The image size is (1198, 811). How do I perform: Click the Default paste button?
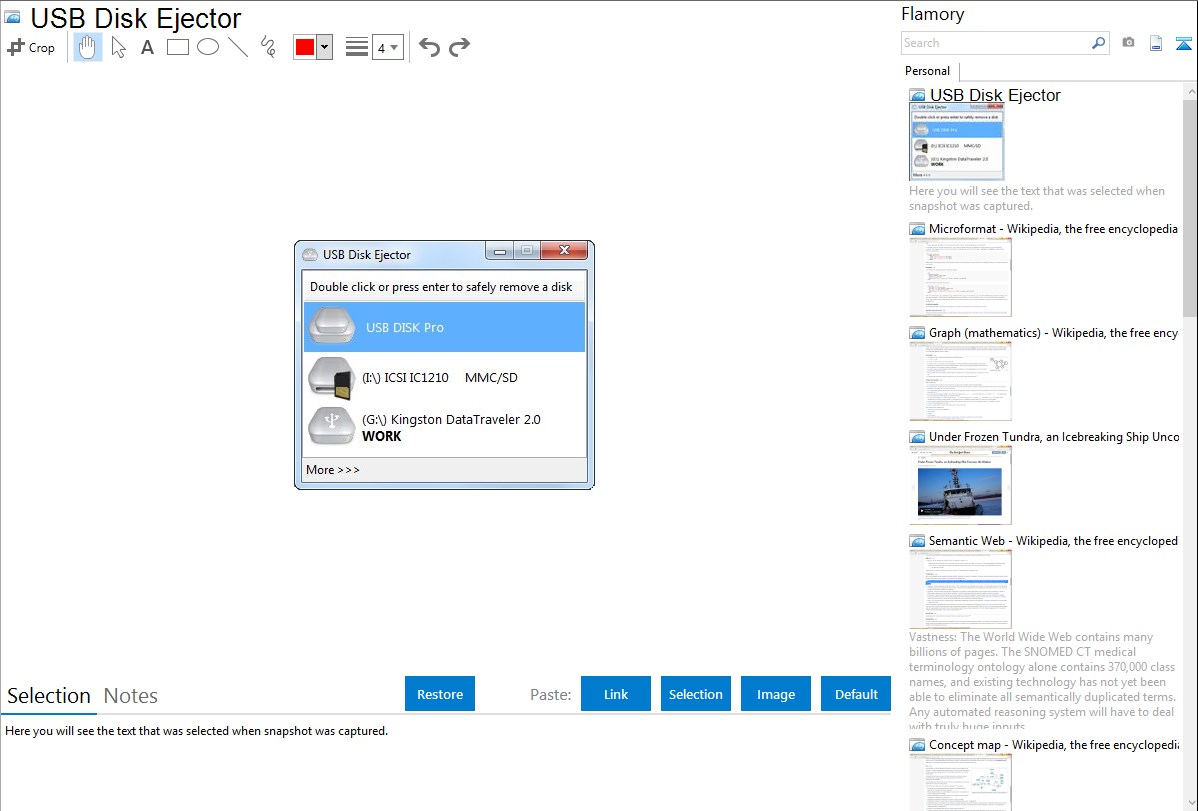pos(856,694)
